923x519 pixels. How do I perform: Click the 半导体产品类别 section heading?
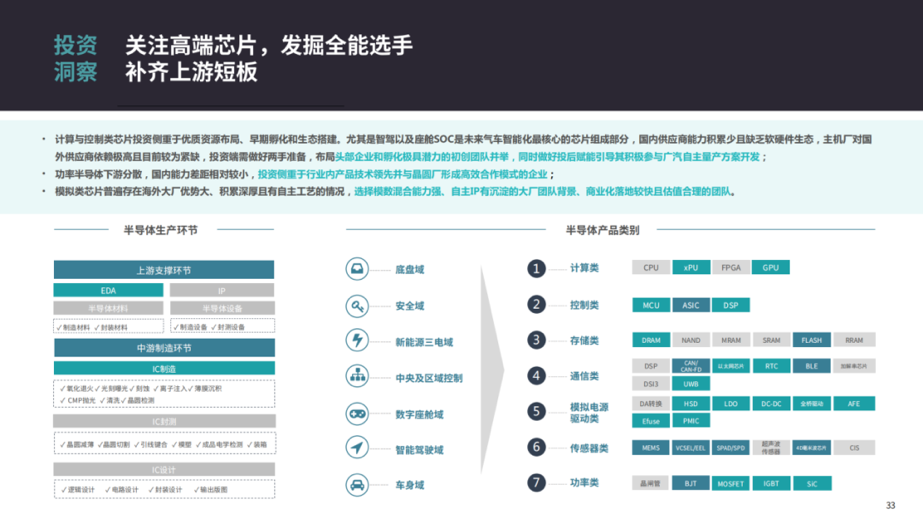click(602, 230)
